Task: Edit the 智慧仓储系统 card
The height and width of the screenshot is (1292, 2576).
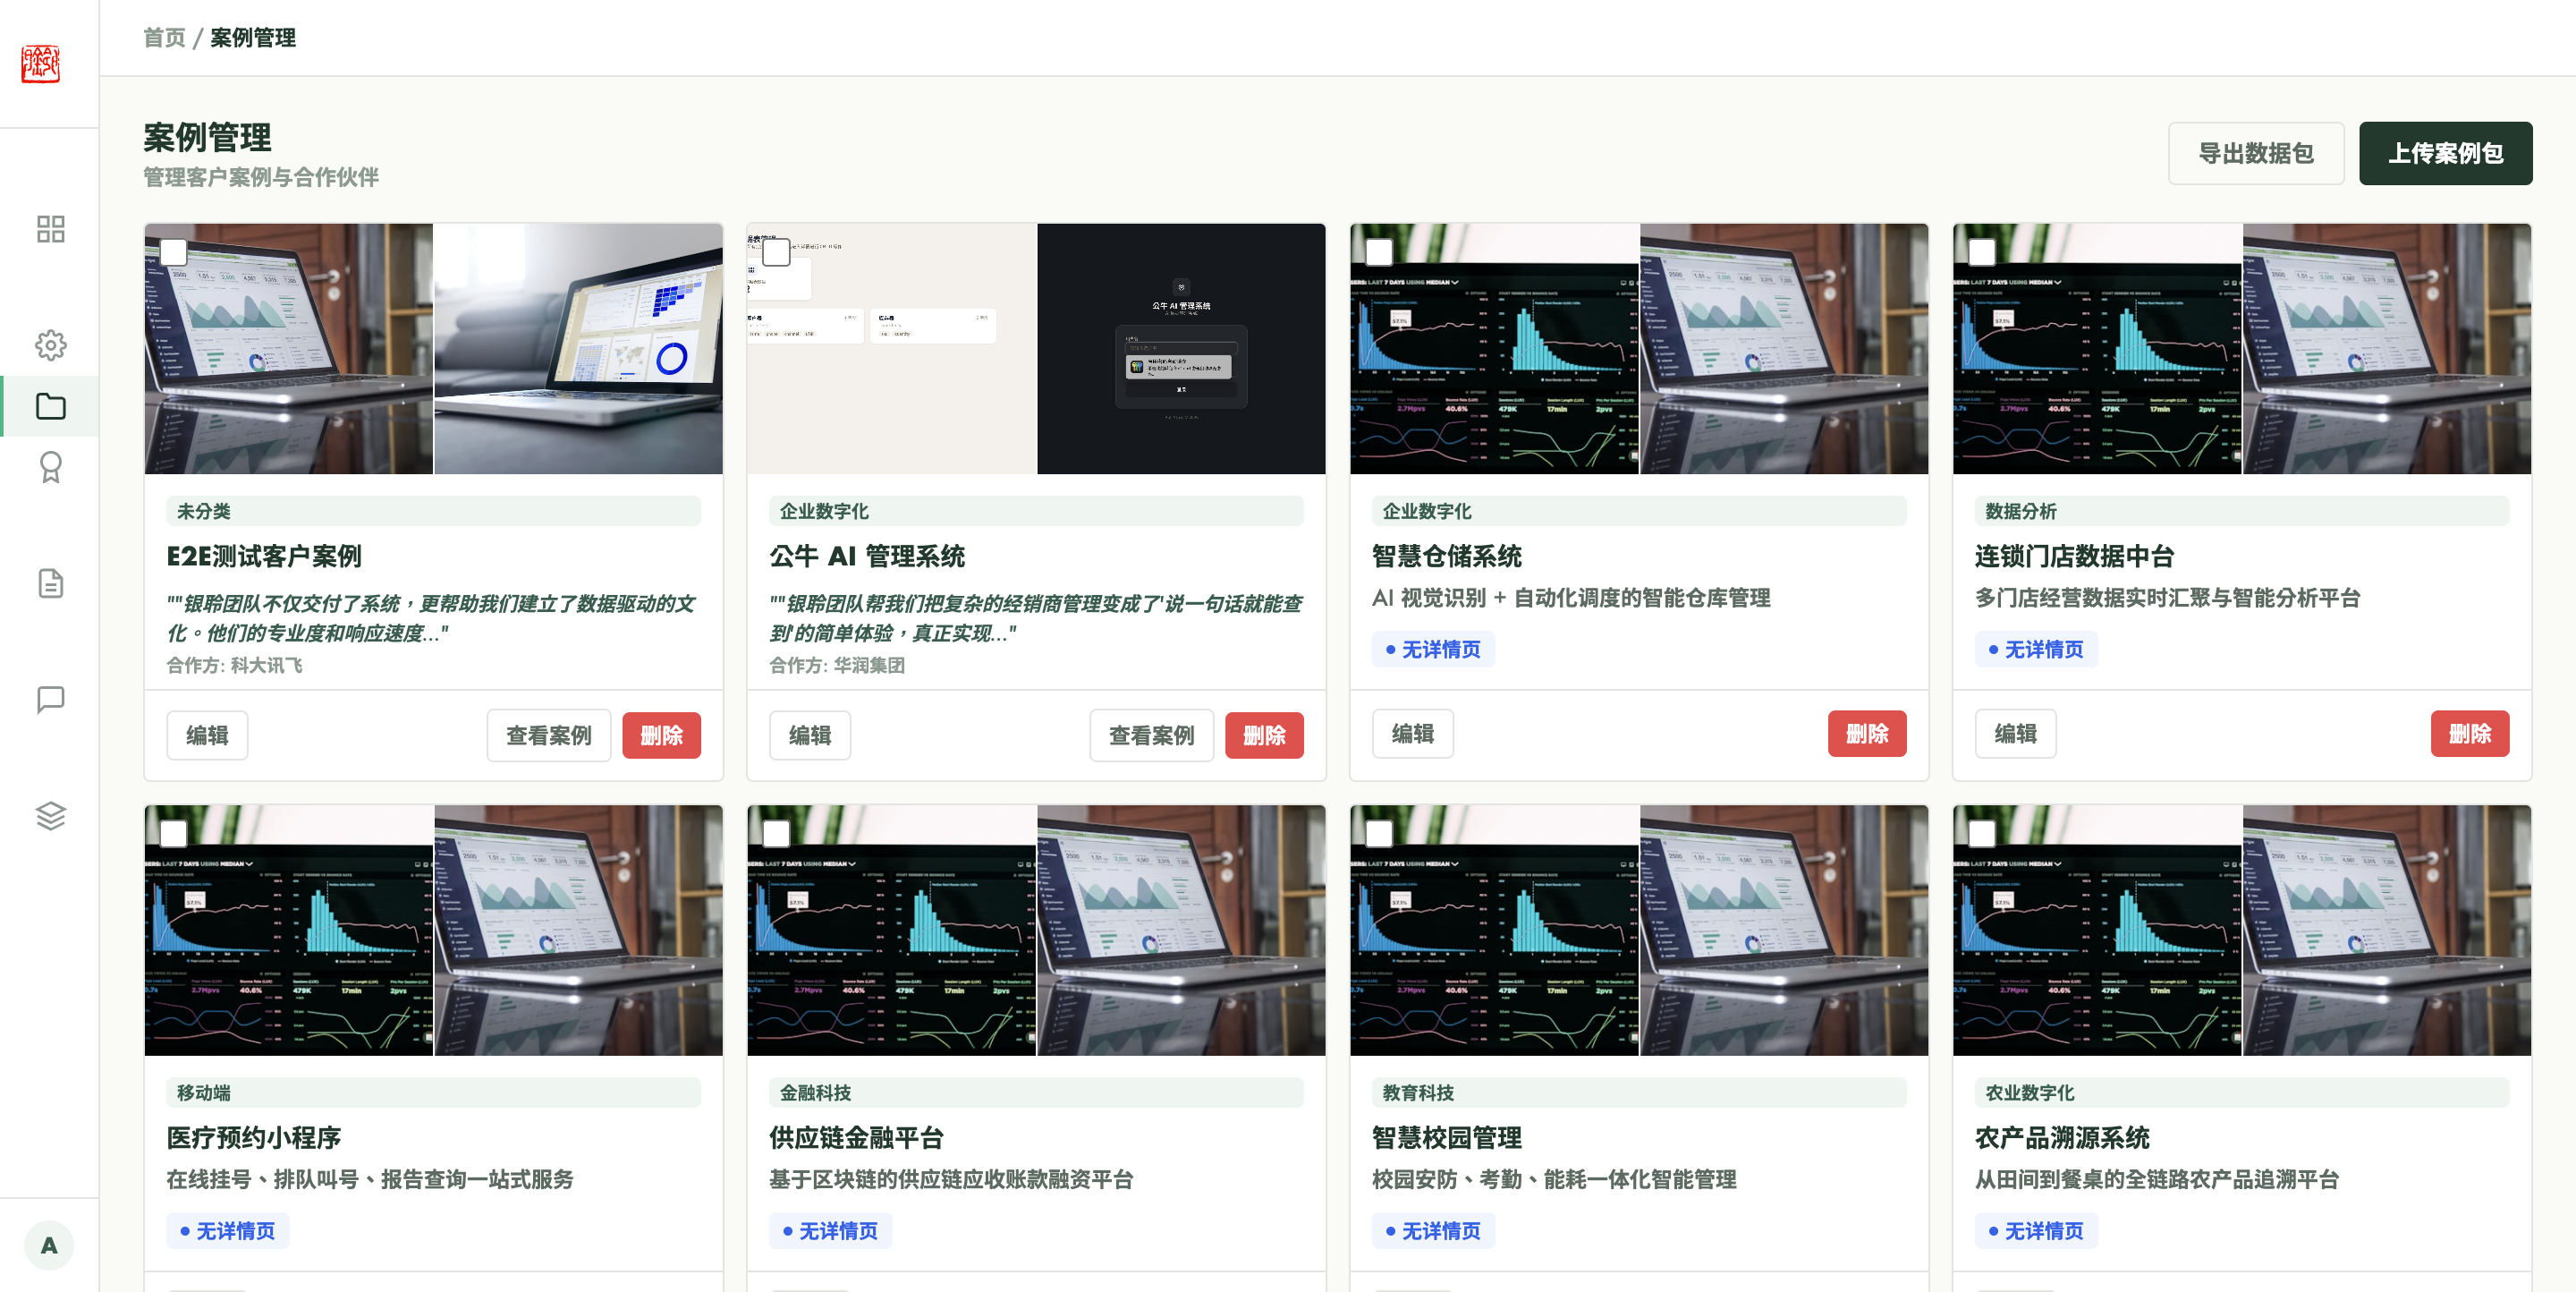Action: coord(1413,733)
